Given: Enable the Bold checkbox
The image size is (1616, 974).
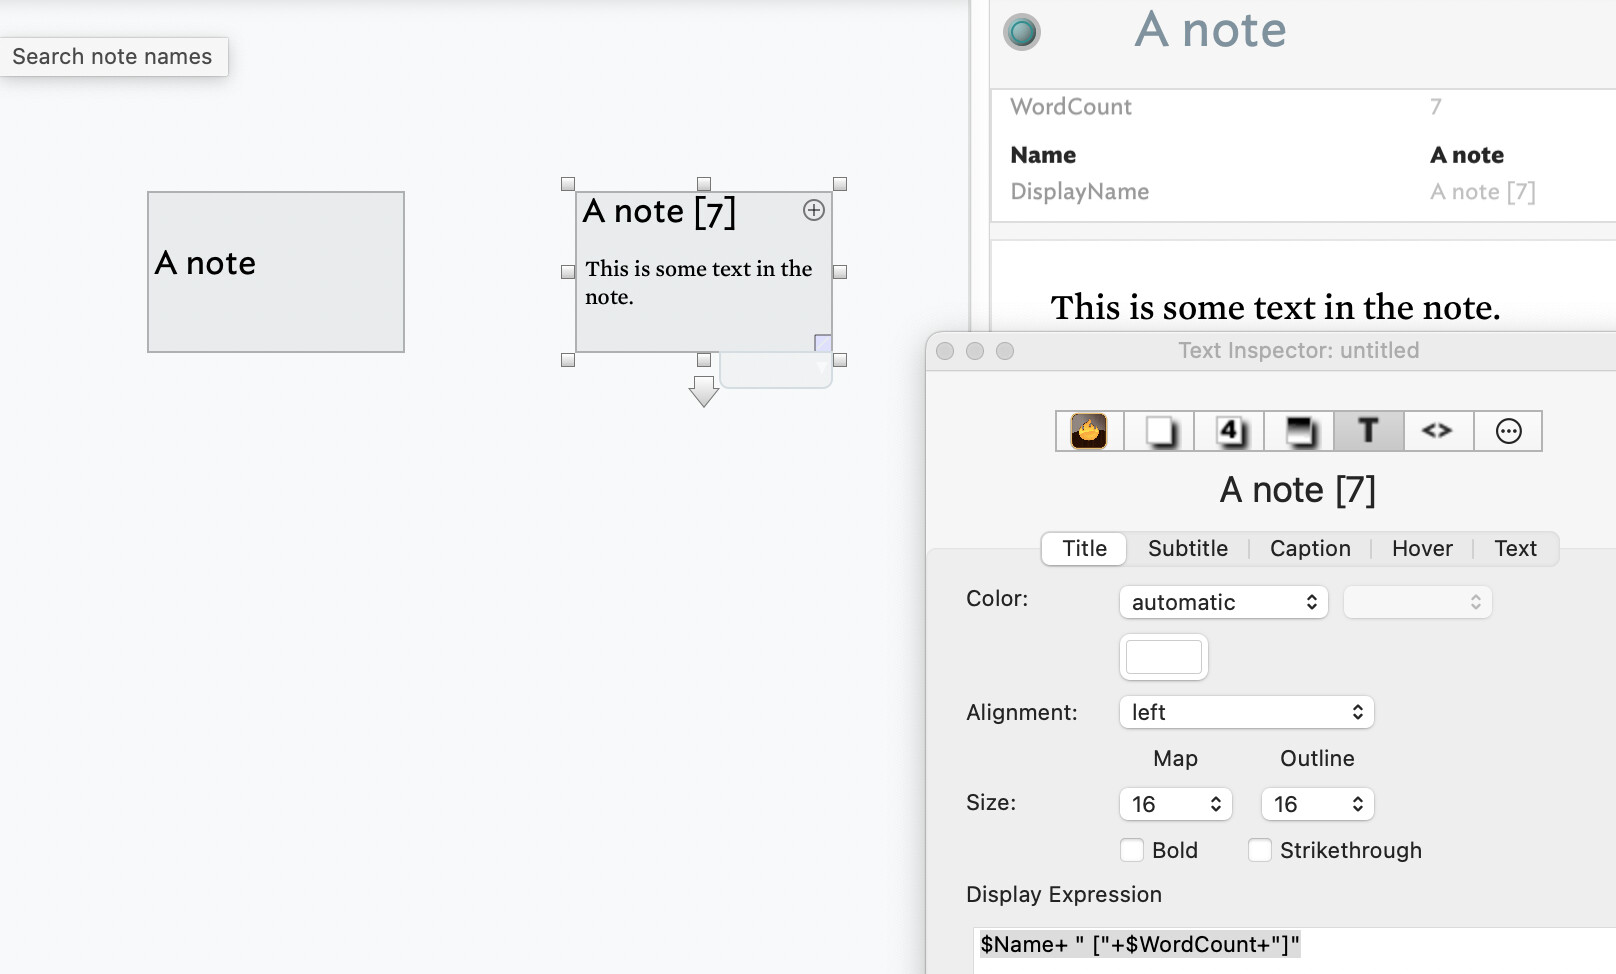Looking at the screenshot, I should pyautogui.click(x=1132, y=850).
